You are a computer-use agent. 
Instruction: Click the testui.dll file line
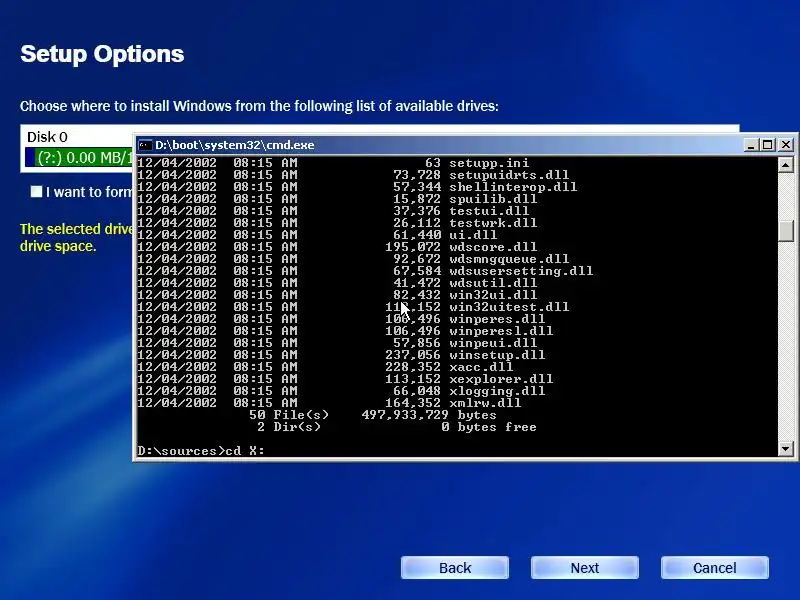tap(334, 211)
